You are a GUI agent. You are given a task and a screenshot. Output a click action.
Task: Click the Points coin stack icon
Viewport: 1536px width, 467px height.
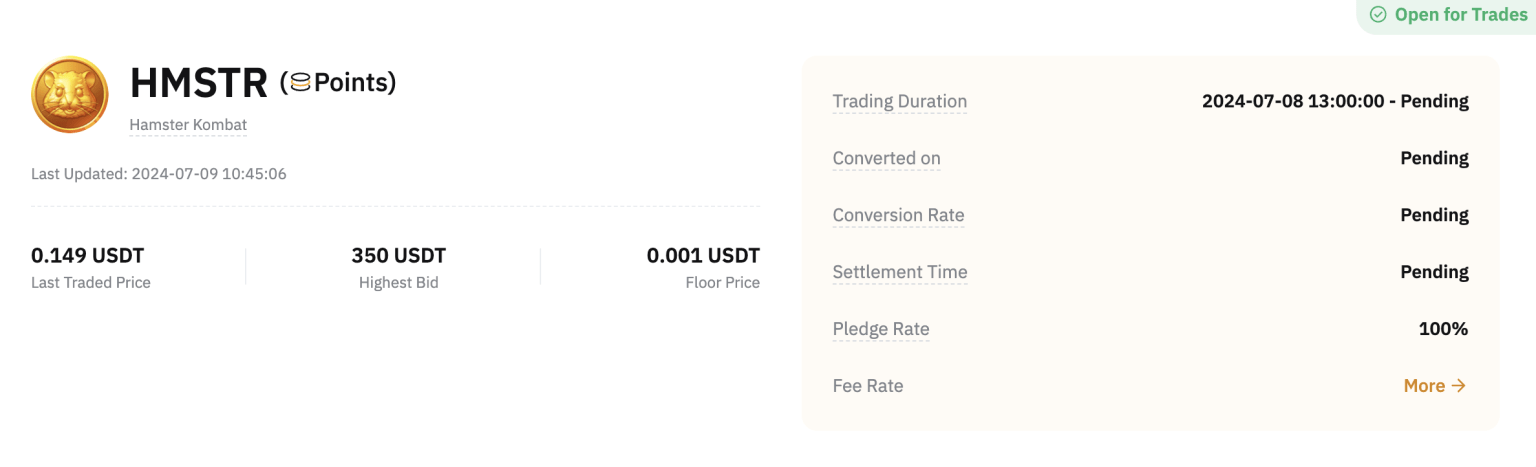pos(300,83)
